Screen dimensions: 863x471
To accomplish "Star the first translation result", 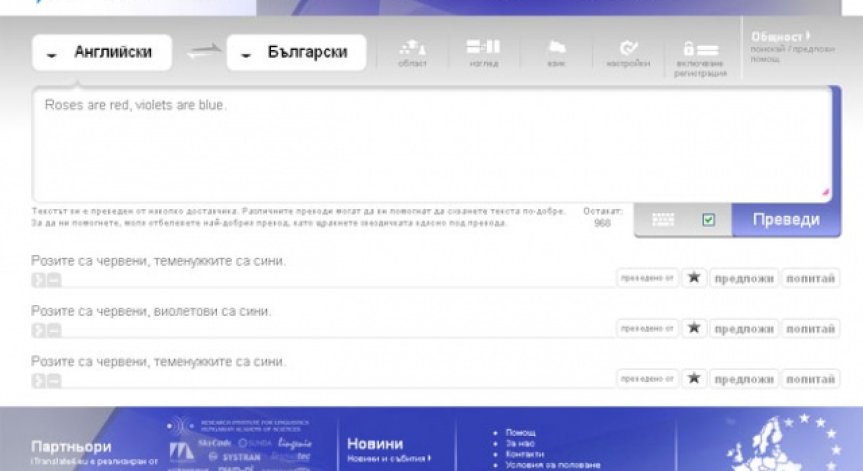I will (694, 277).
